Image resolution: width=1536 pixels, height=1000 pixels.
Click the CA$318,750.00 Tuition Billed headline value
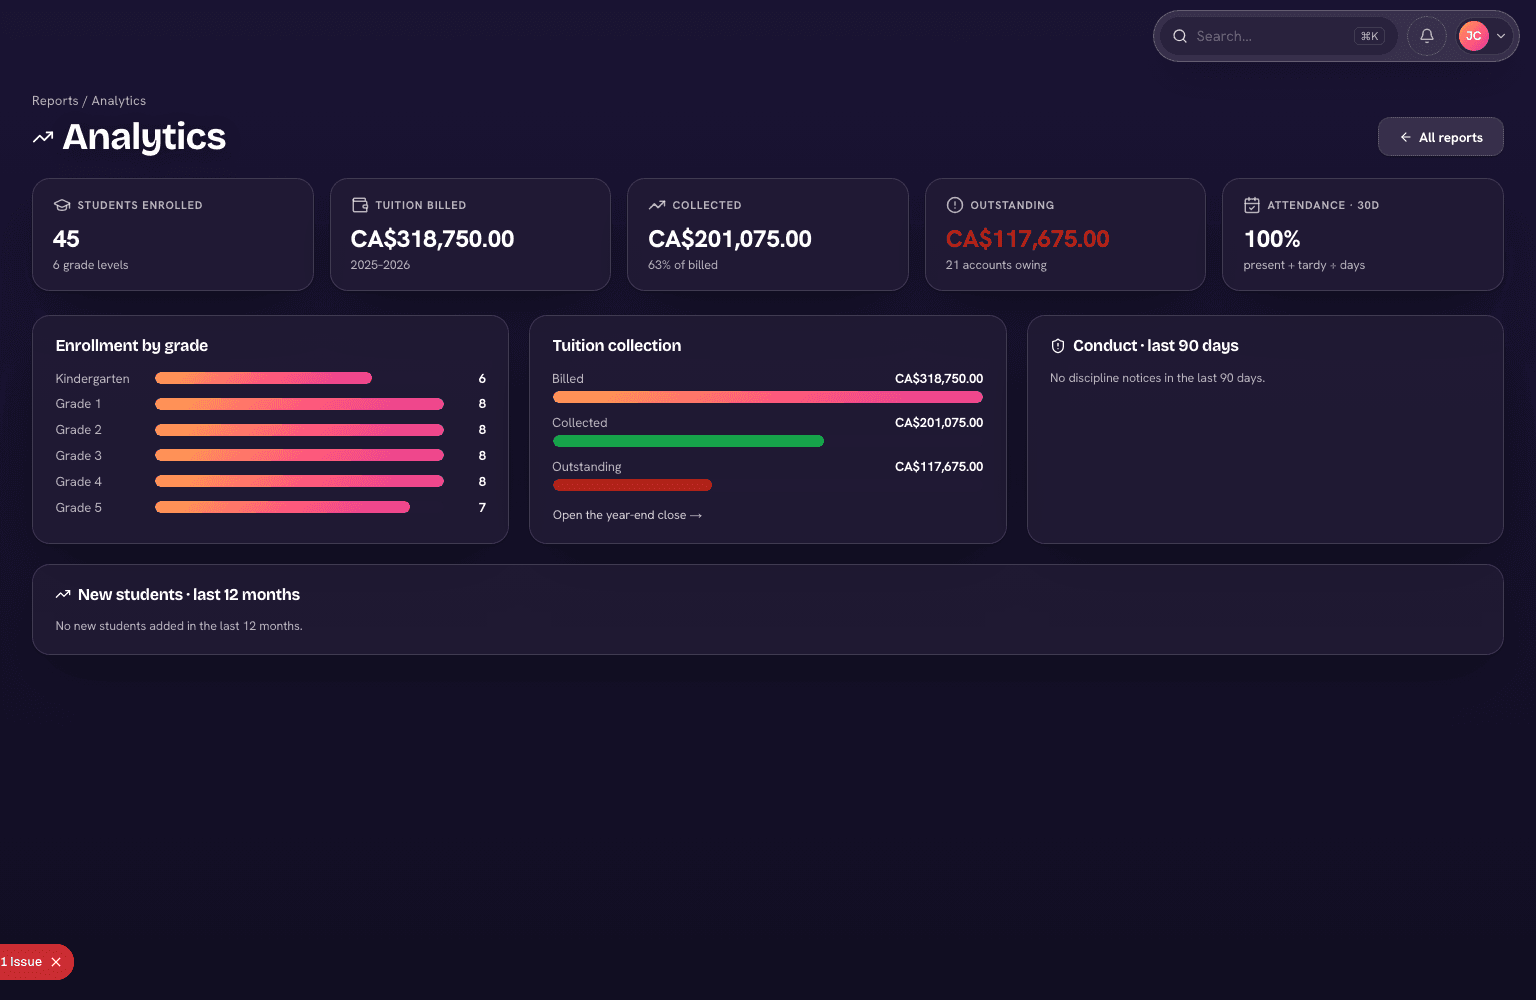pyautogui.click(x=432, y=239)
